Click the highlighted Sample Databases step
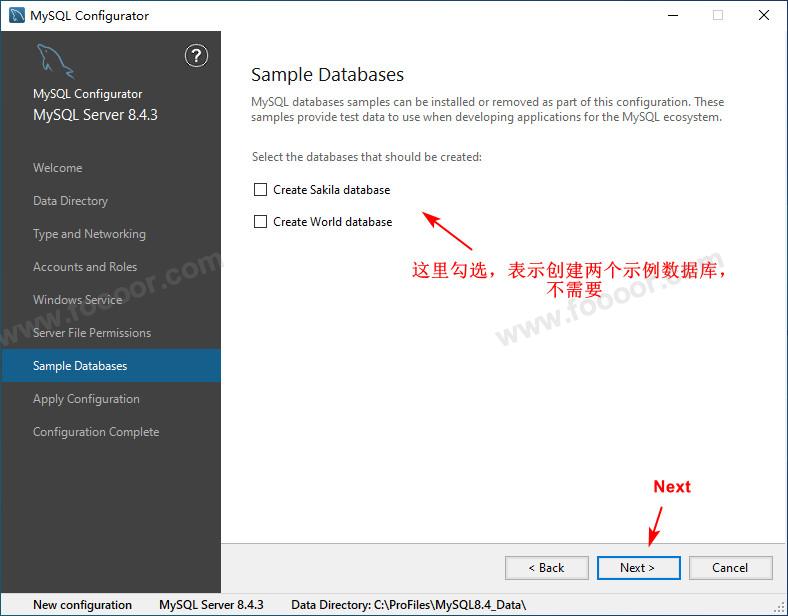This screenshot has height=616, width=788. [x=80, y=366]
